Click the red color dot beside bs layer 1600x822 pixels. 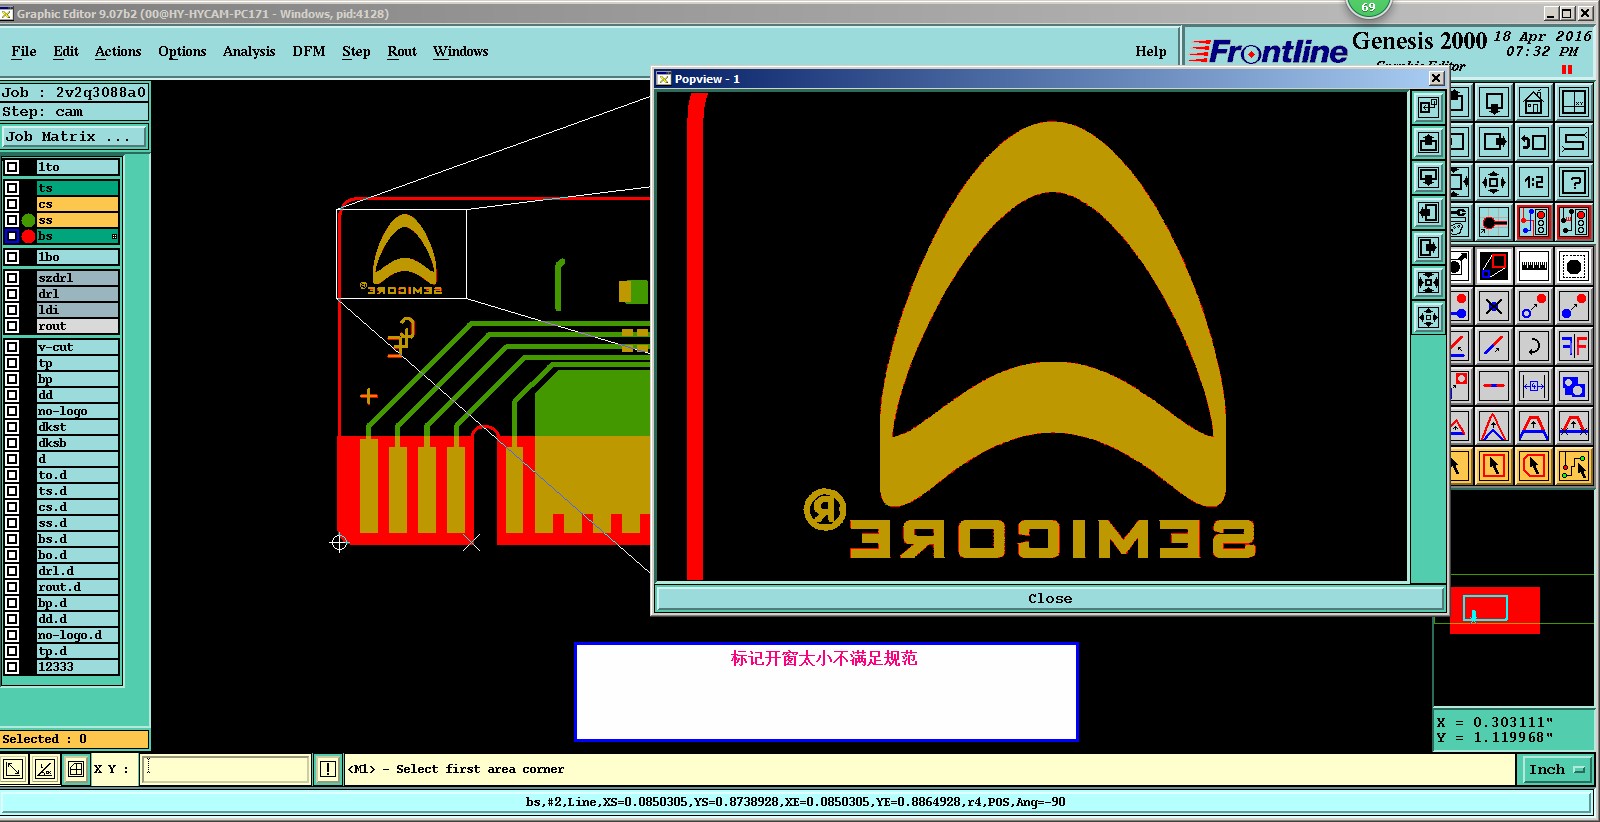click(x=28, y=236)
